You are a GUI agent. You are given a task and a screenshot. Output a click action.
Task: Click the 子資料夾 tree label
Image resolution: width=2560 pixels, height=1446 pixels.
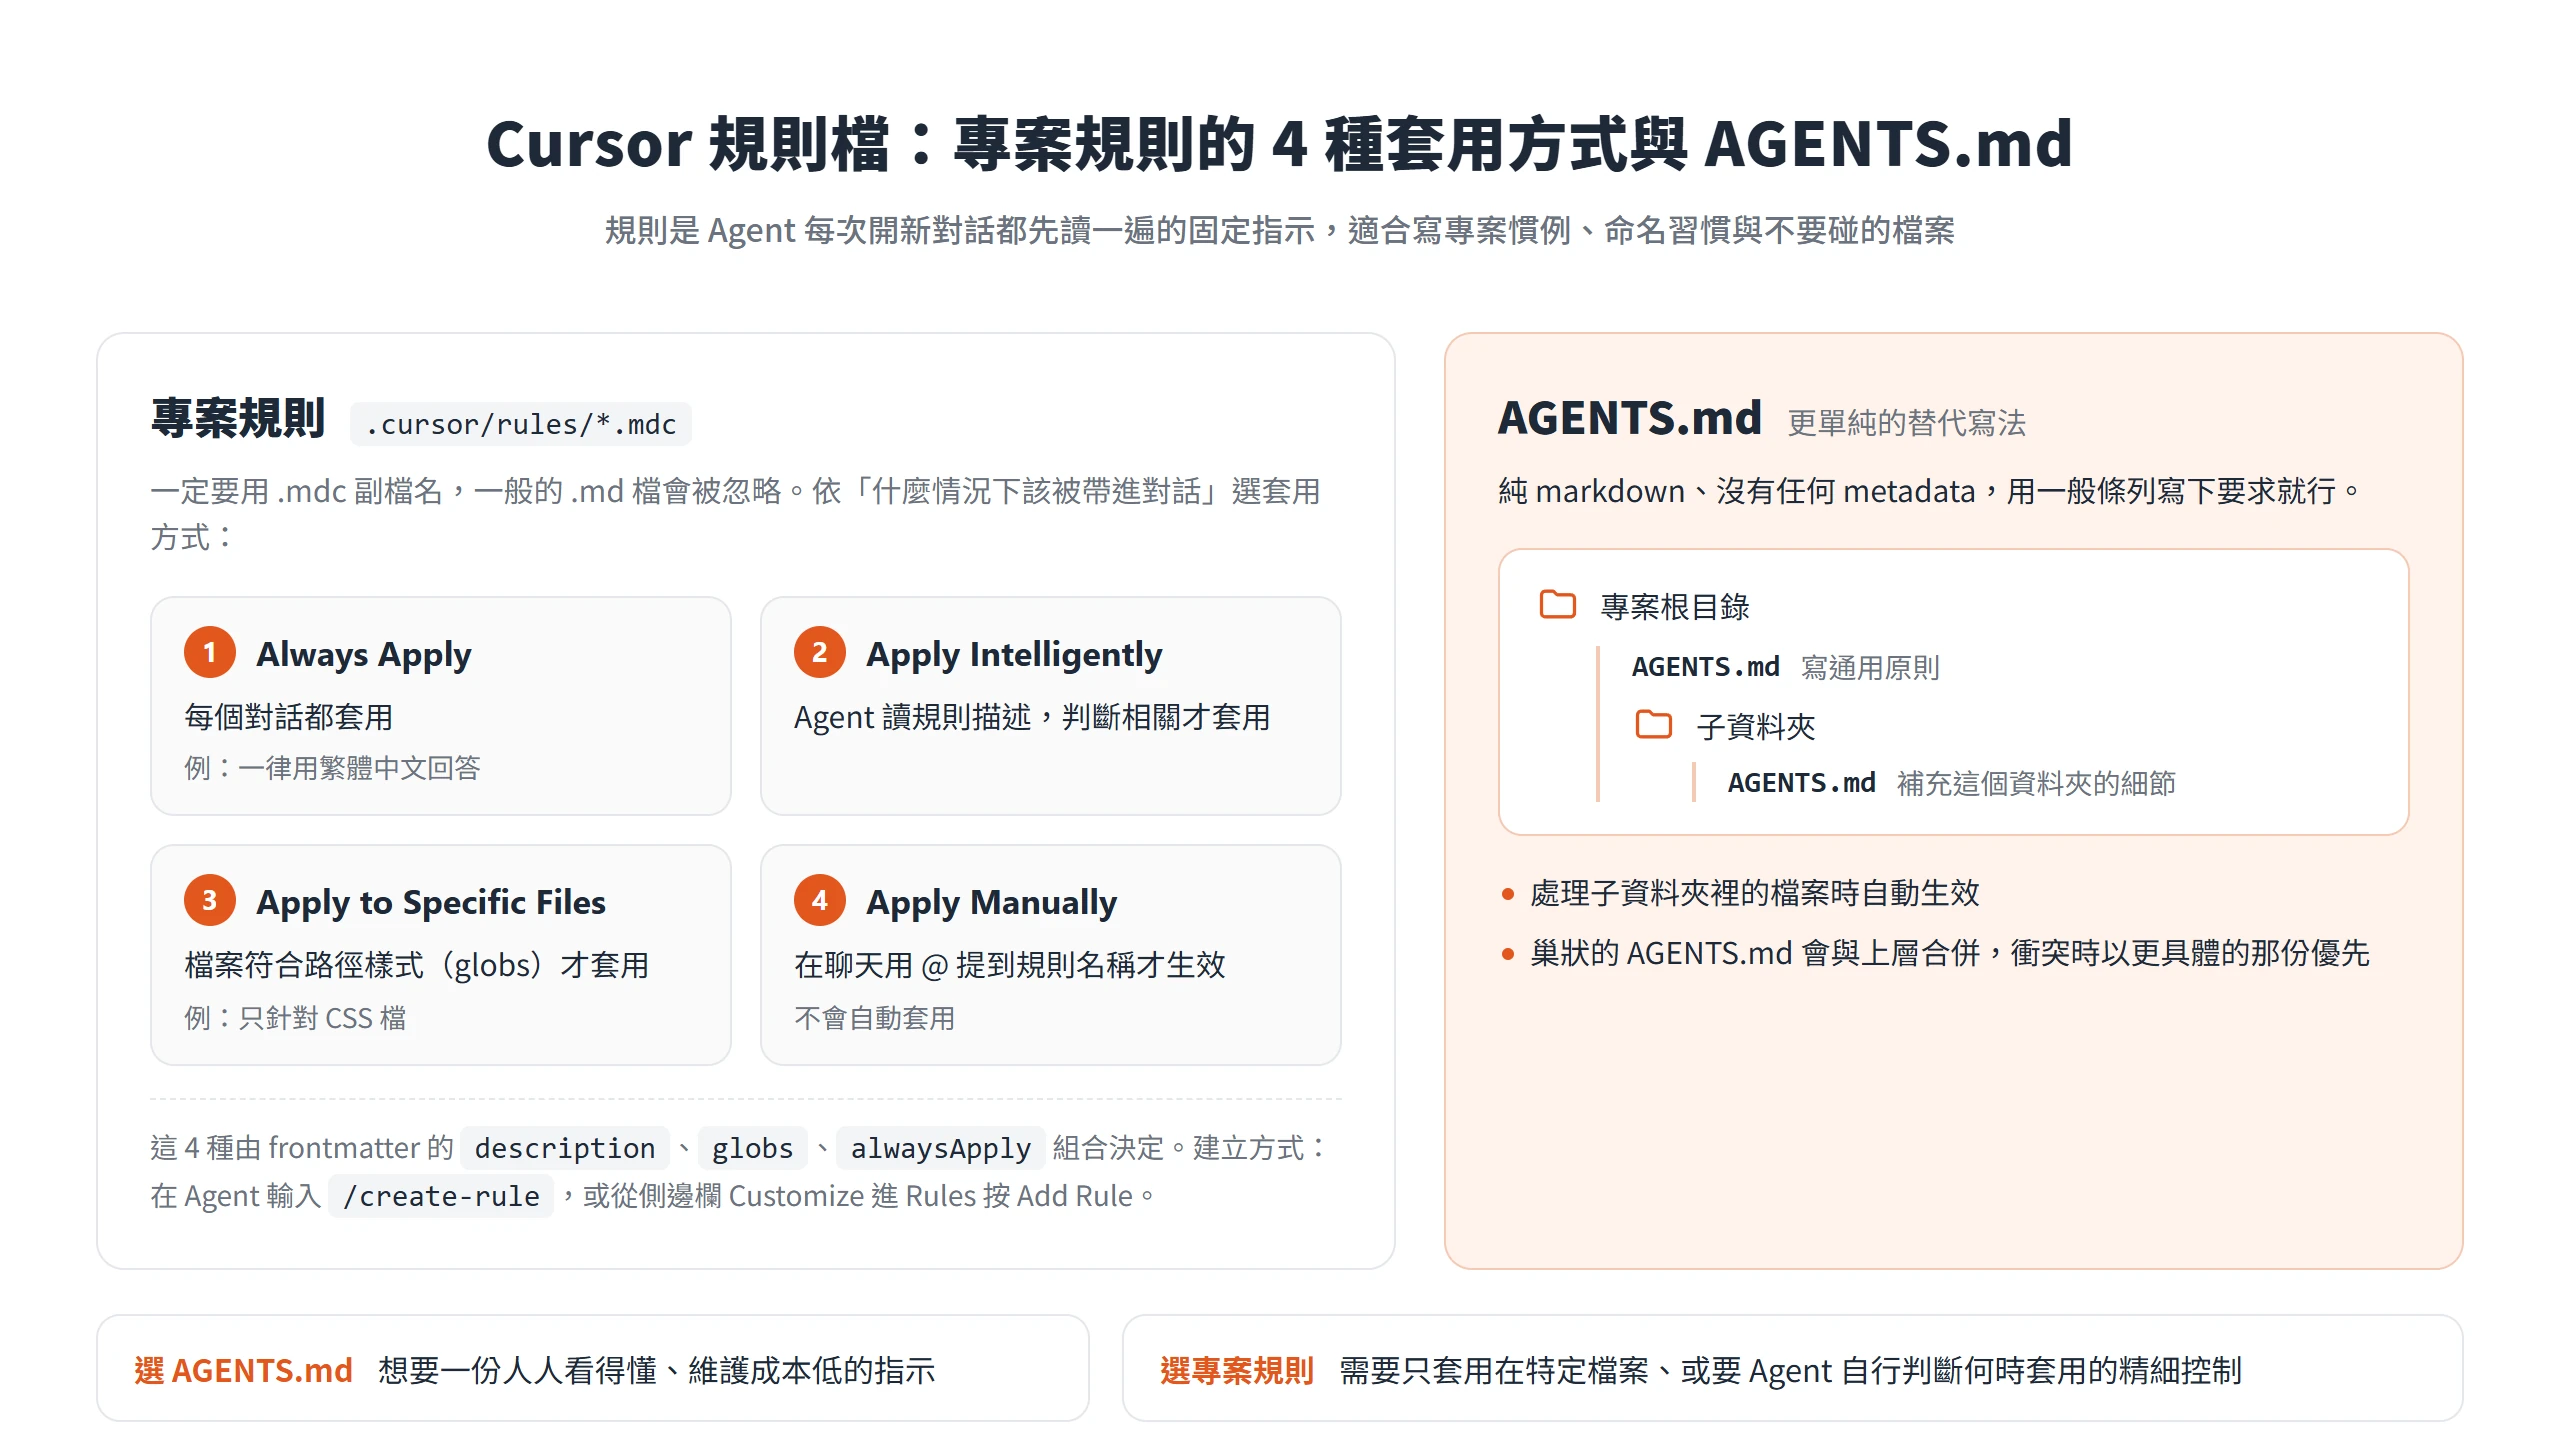tap(1756, 727)
